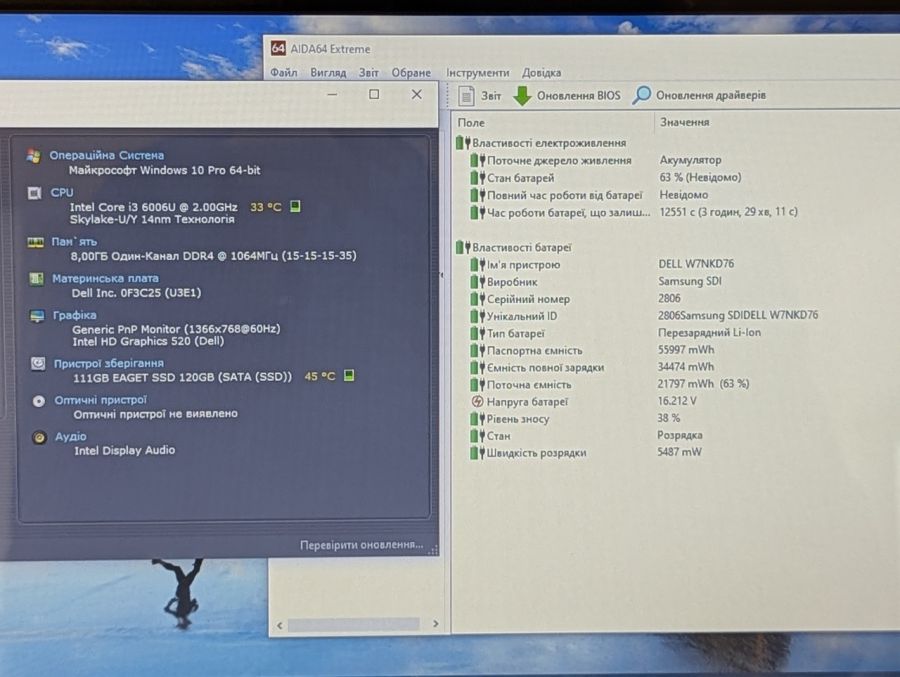Click the green CPU temperature indicator
Screen dimensions: 900x677
(x=295, y=206)
